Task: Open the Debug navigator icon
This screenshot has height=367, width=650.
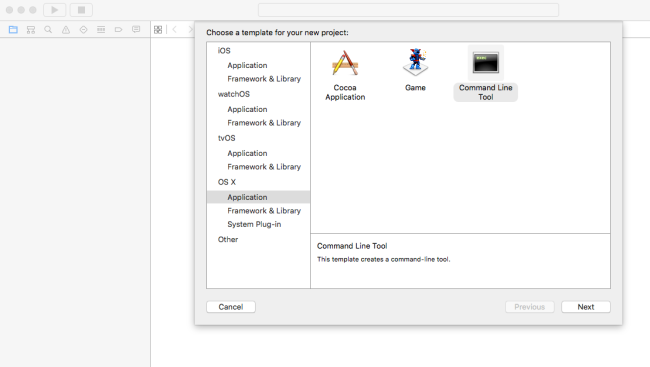Action: 101,29
